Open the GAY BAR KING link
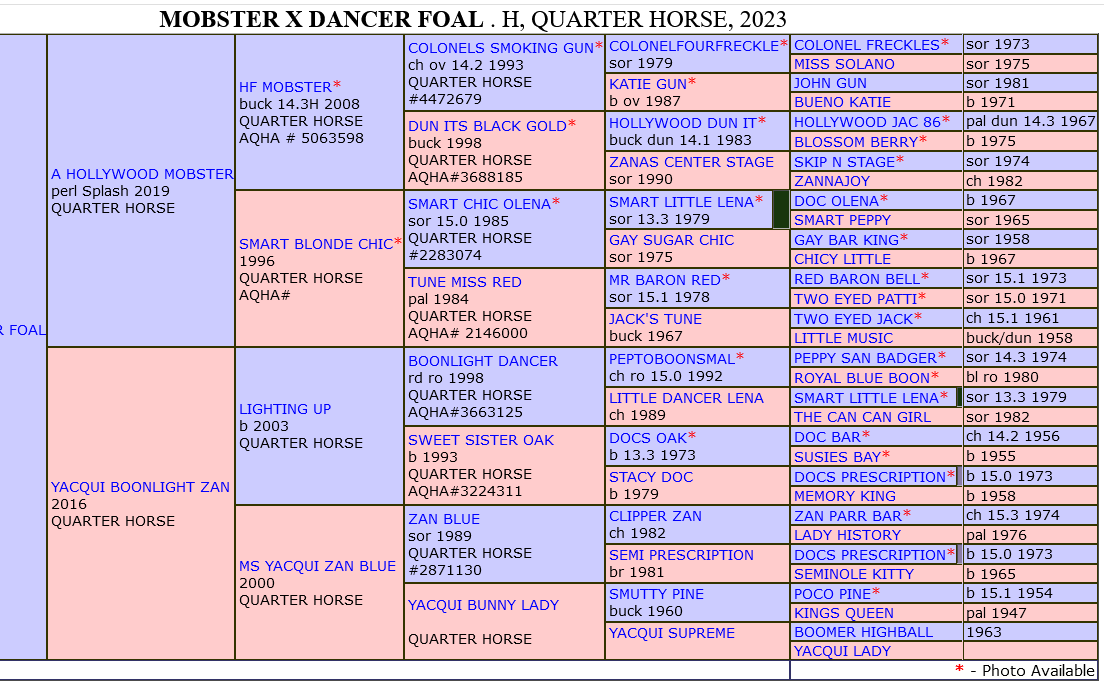Screen dimensions: 1104x684 846,240
